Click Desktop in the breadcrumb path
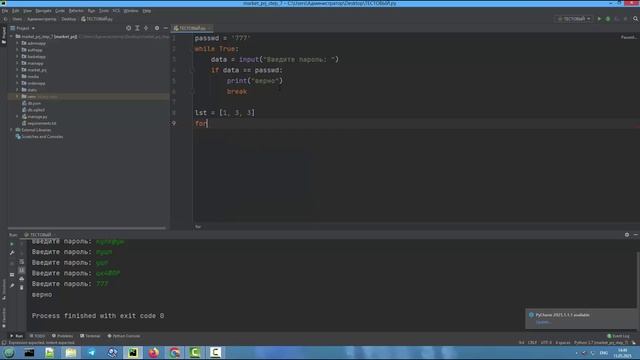This screenshot has height=360, width=640. 69,19
